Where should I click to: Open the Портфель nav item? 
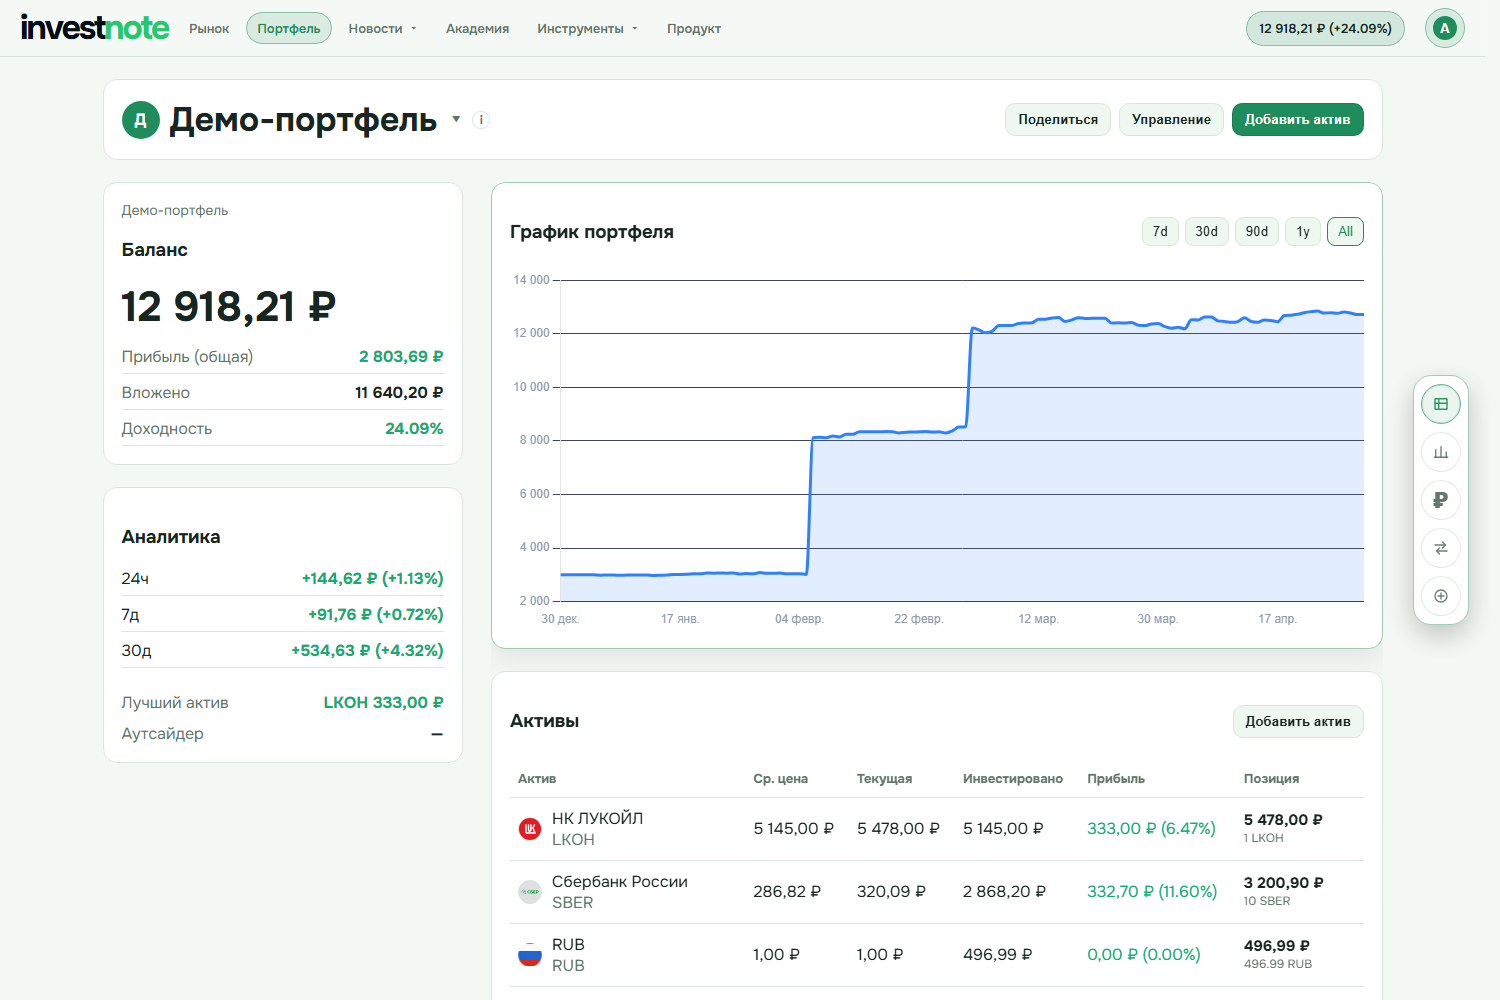[289, 29]
